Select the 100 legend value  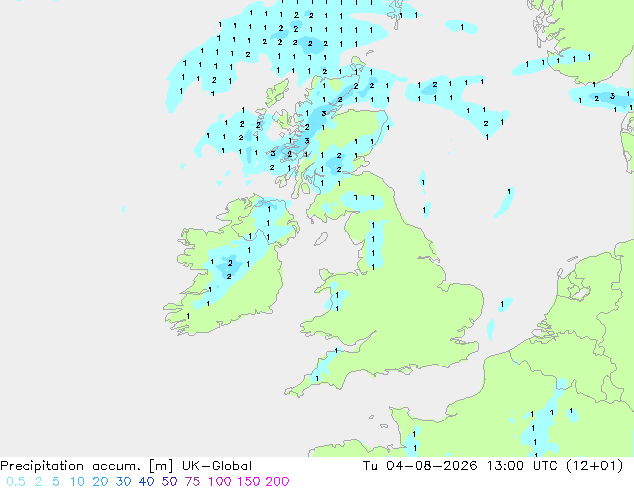220,482
